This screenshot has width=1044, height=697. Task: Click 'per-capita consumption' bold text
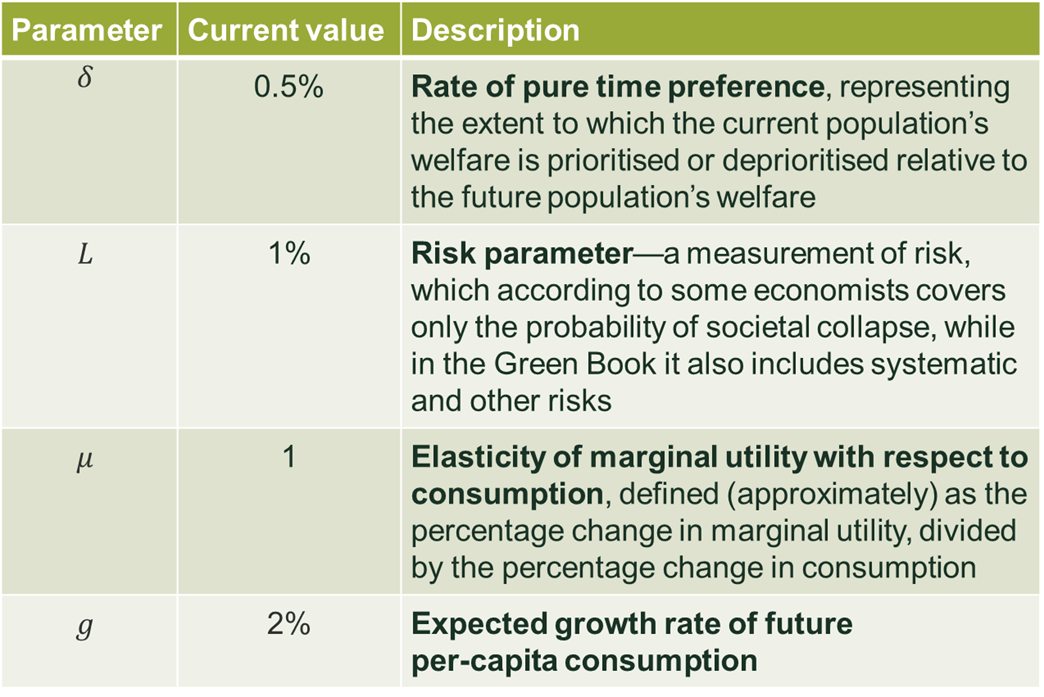pyautogui.click(x=584, y=661)
